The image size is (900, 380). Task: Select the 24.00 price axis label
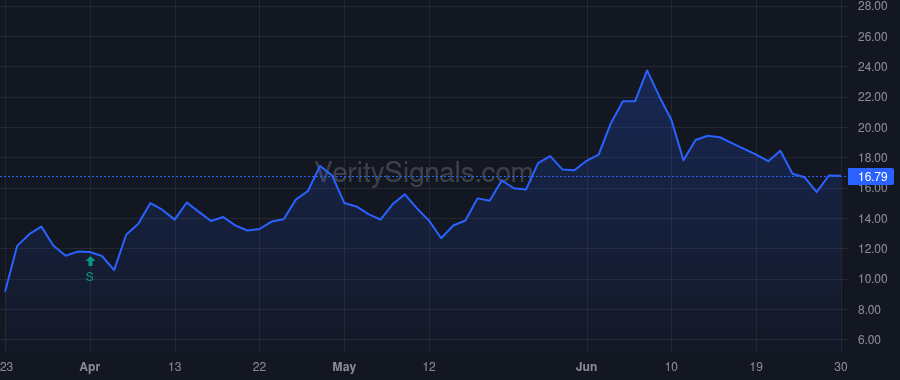872,67
